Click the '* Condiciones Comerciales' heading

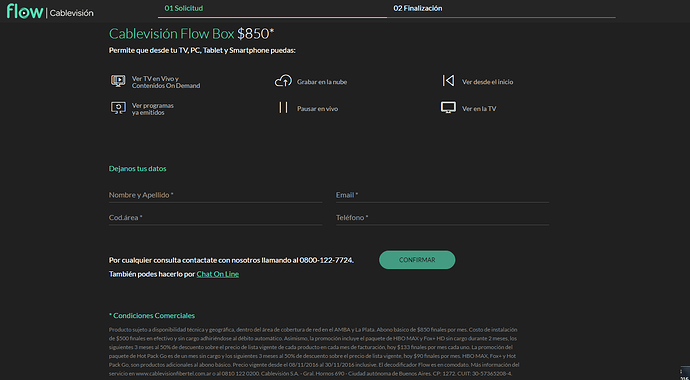coord(152,316)
